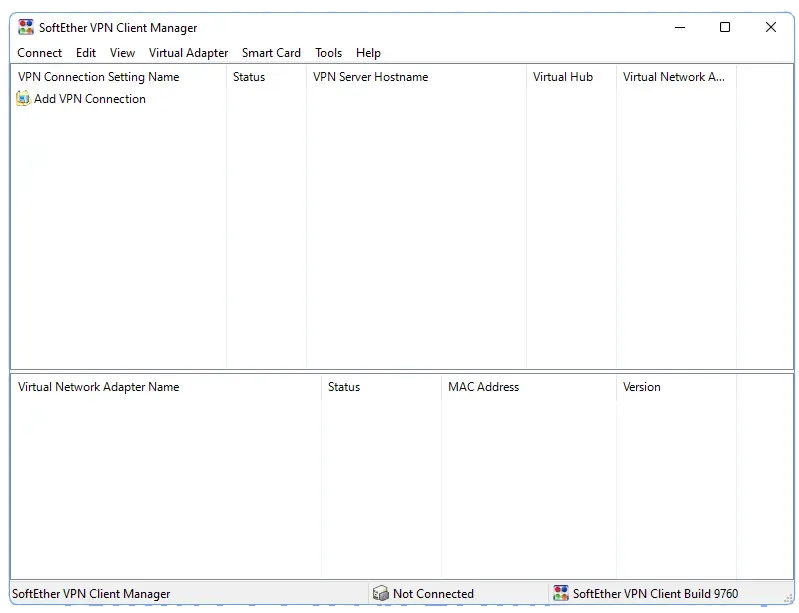Viewport: 799px width, 613px height.
Task: Open the Connect menu
Action: point(40,53)
